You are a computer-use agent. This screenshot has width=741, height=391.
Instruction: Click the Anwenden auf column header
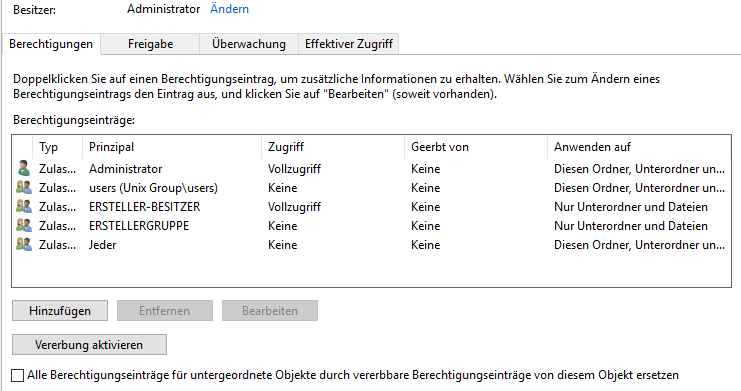pyautogui.click(x=639, y=147)
